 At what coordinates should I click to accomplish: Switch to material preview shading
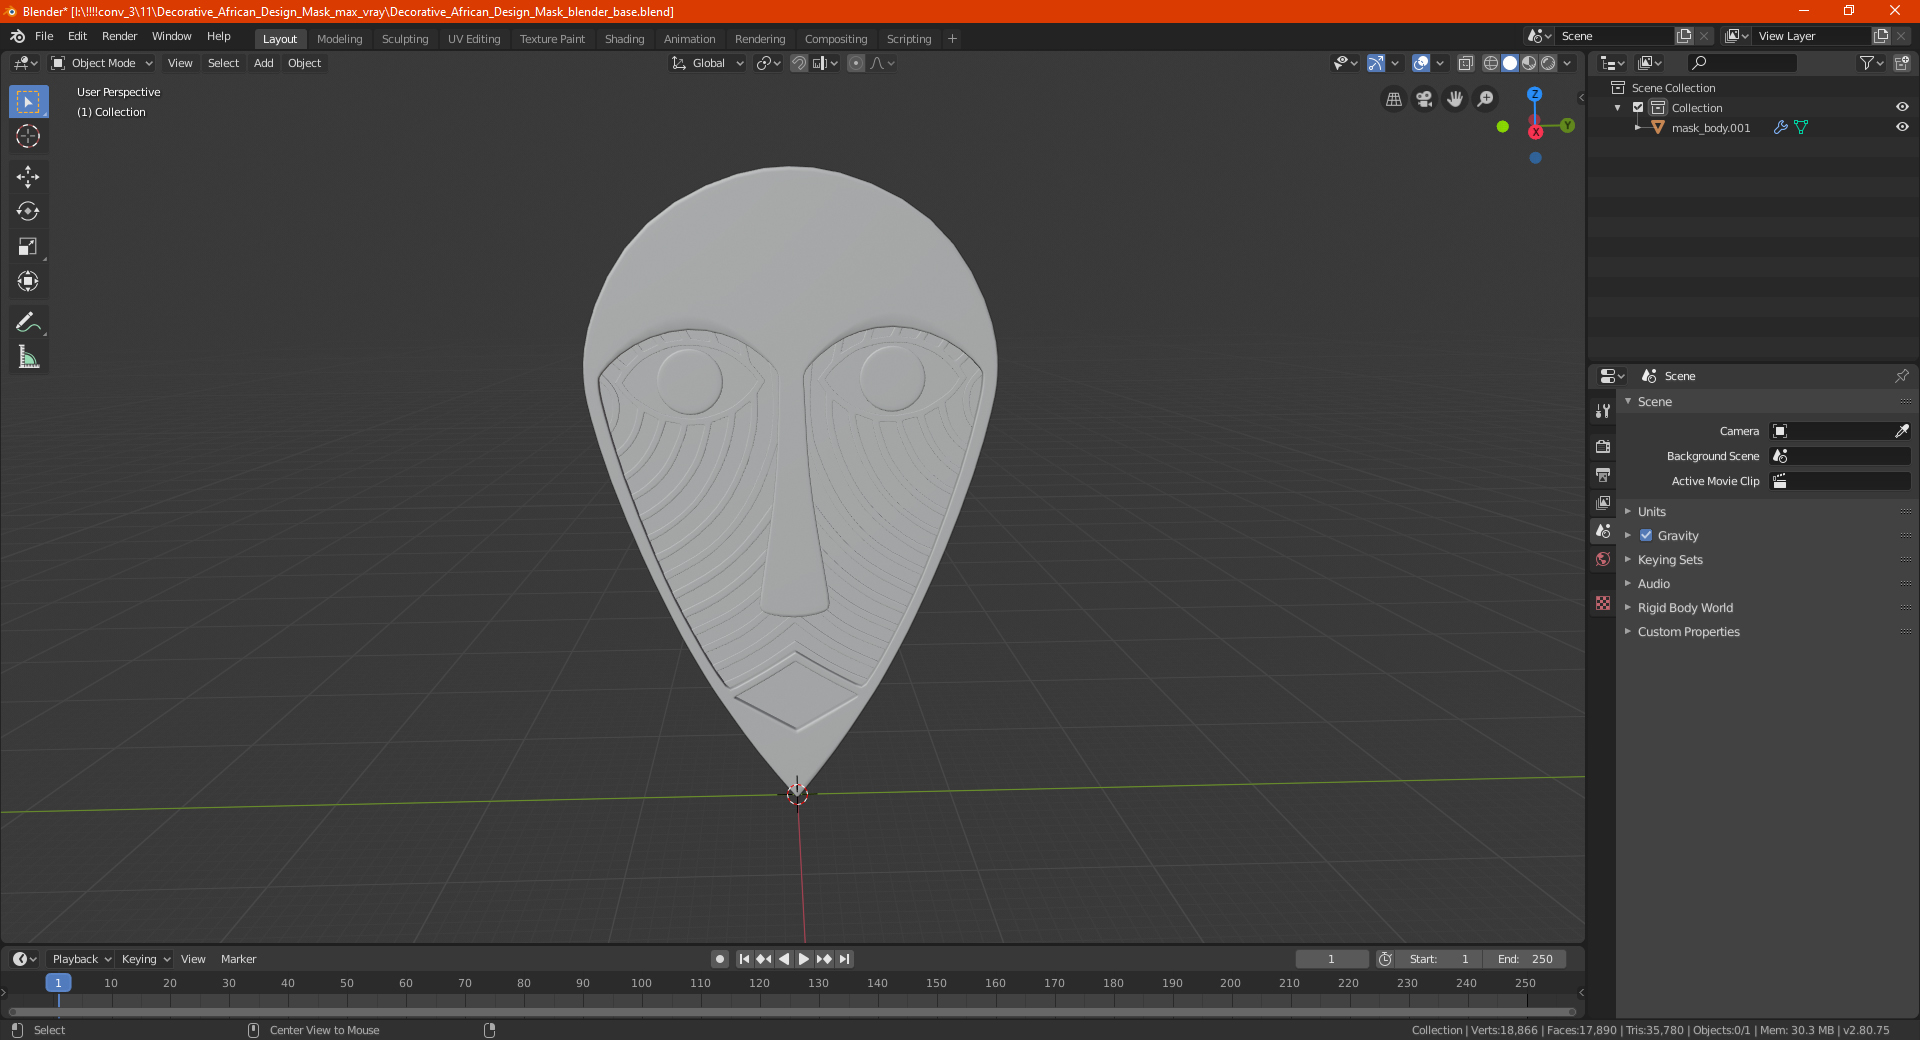pyautogui.click(x=1529, y=63)
